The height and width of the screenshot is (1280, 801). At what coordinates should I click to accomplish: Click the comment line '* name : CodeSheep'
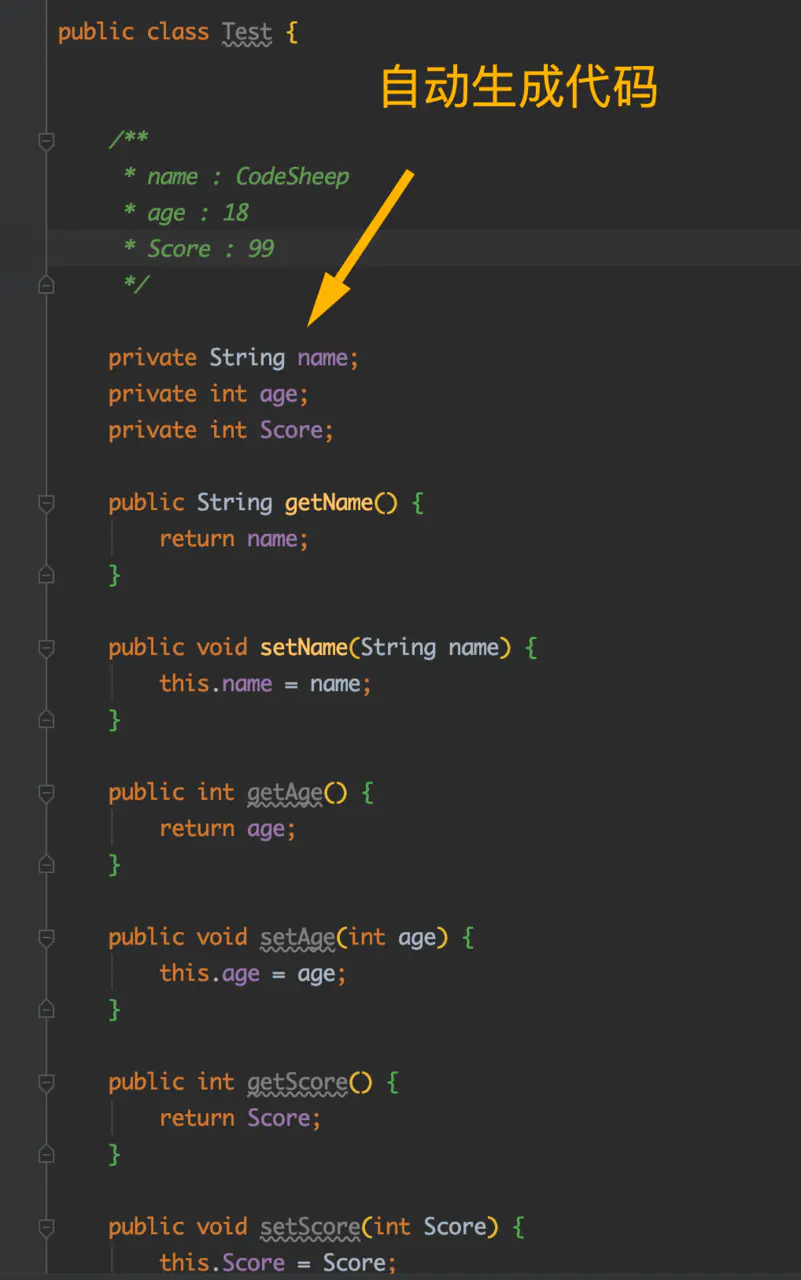236,177
